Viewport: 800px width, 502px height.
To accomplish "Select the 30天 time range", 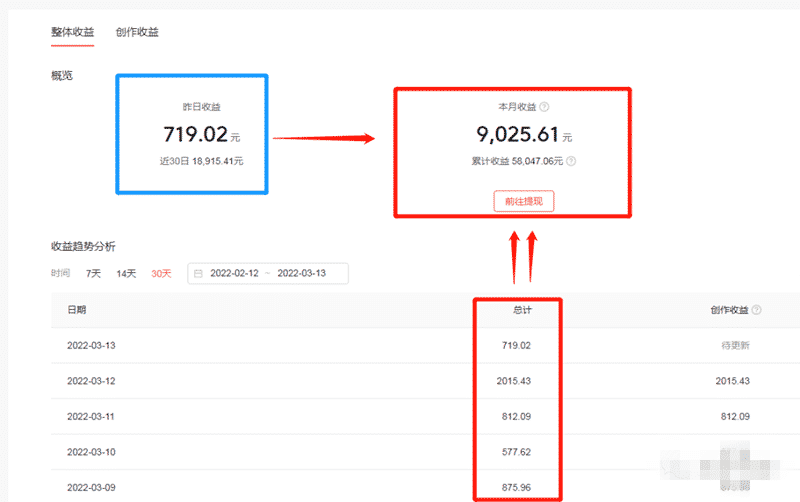I will [161, 273].
